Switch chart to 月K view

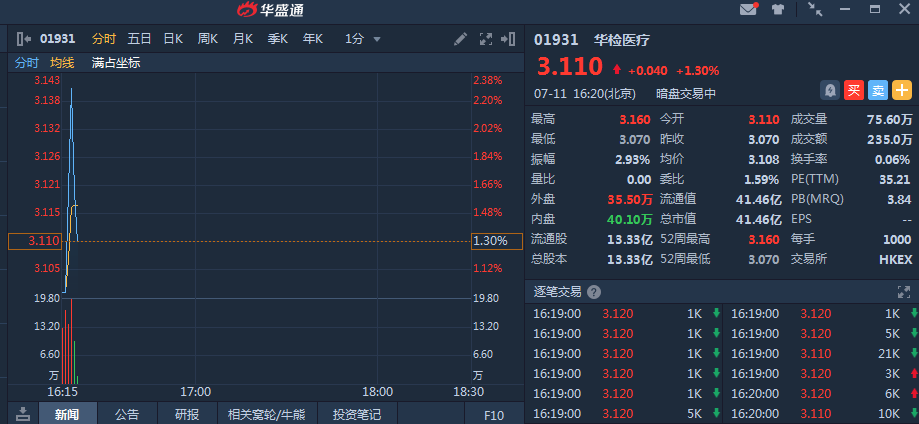click(243, 39)
